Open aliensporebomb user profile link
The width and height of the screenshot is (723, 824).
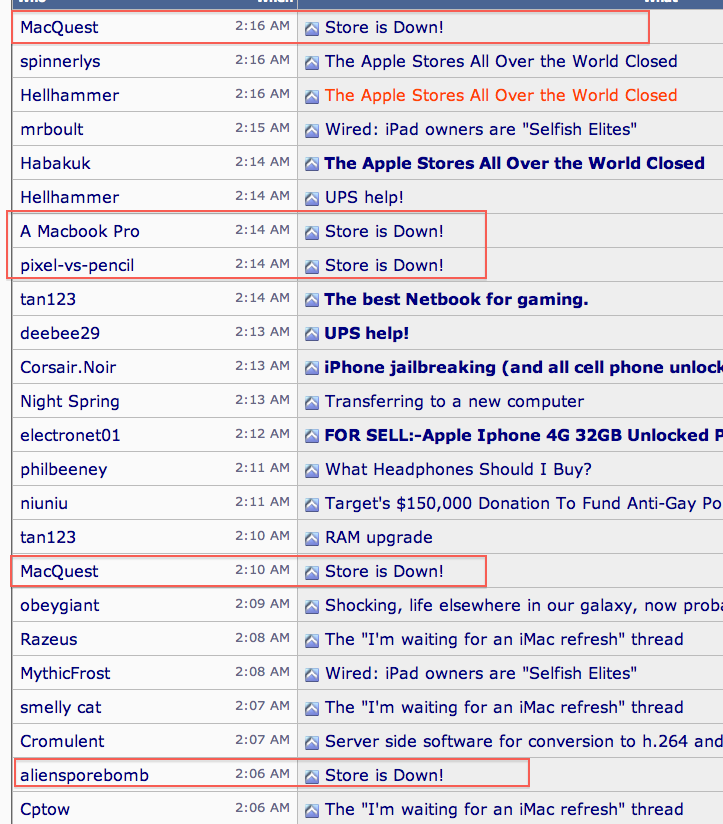click(x=84, y=776)
